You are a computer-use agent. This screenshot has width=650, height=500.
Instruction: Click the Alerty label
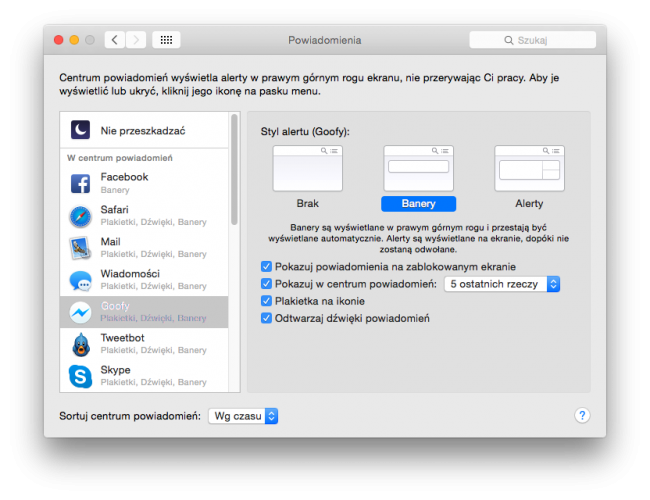click(x=529, y=204)
